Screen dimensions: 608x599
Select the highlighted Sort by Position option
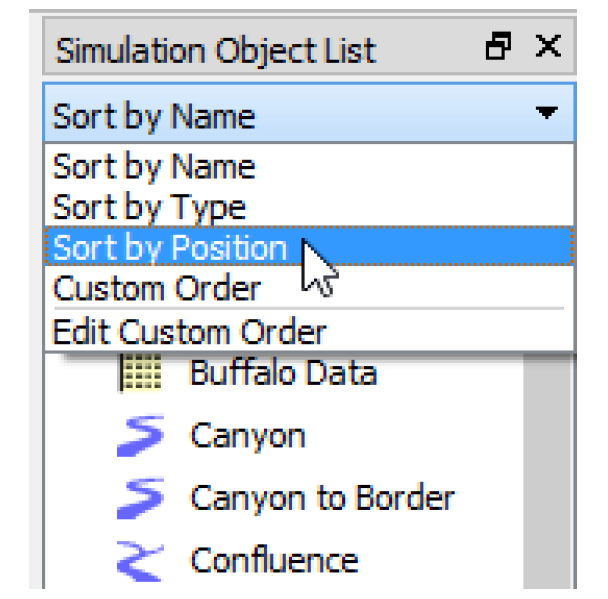(309, 246)
